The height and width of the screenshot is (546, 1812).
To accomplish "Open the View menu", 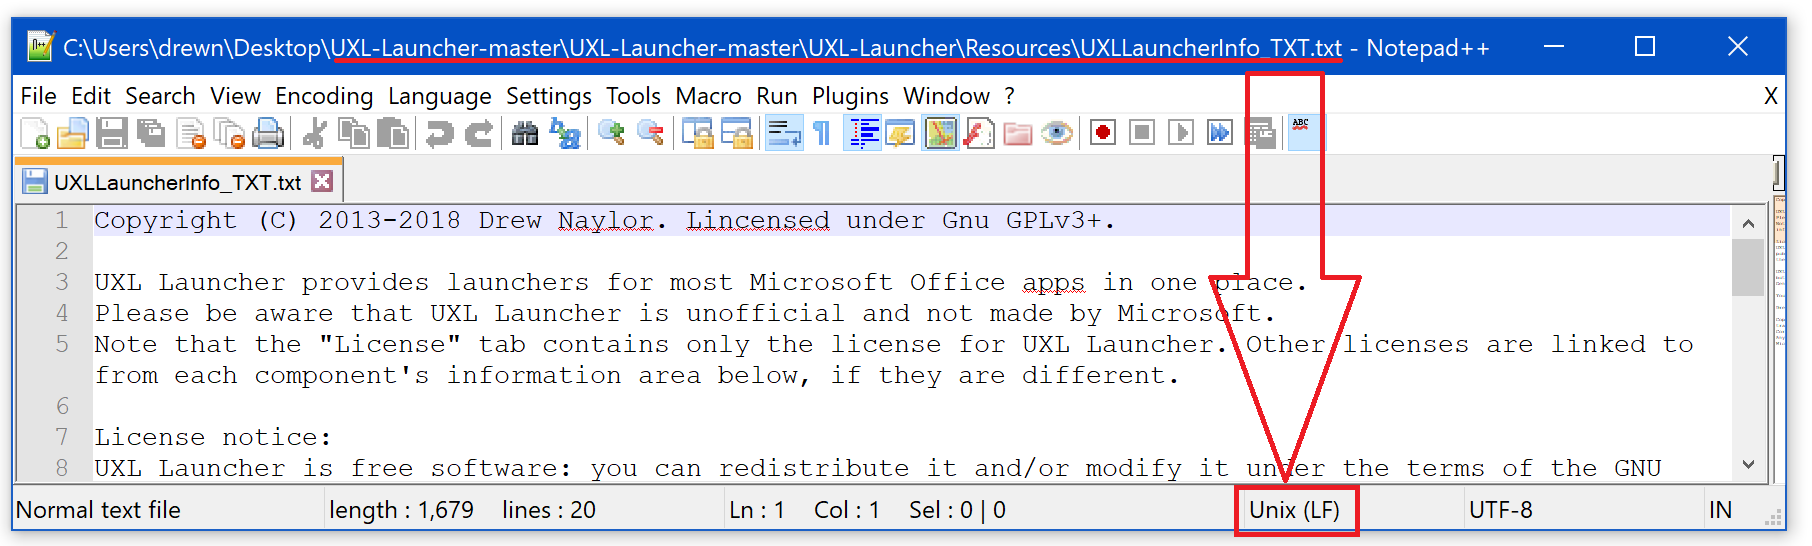I will 235,96.
